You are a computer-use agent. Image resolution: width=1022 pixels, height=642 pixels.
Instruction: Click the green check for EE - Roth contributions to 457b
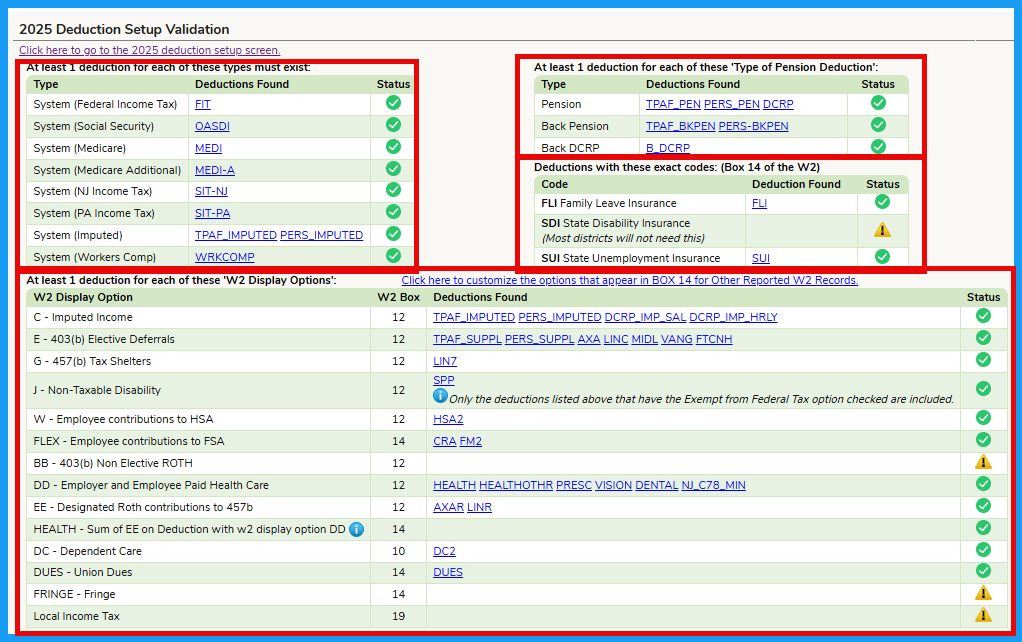pos(984,506)
